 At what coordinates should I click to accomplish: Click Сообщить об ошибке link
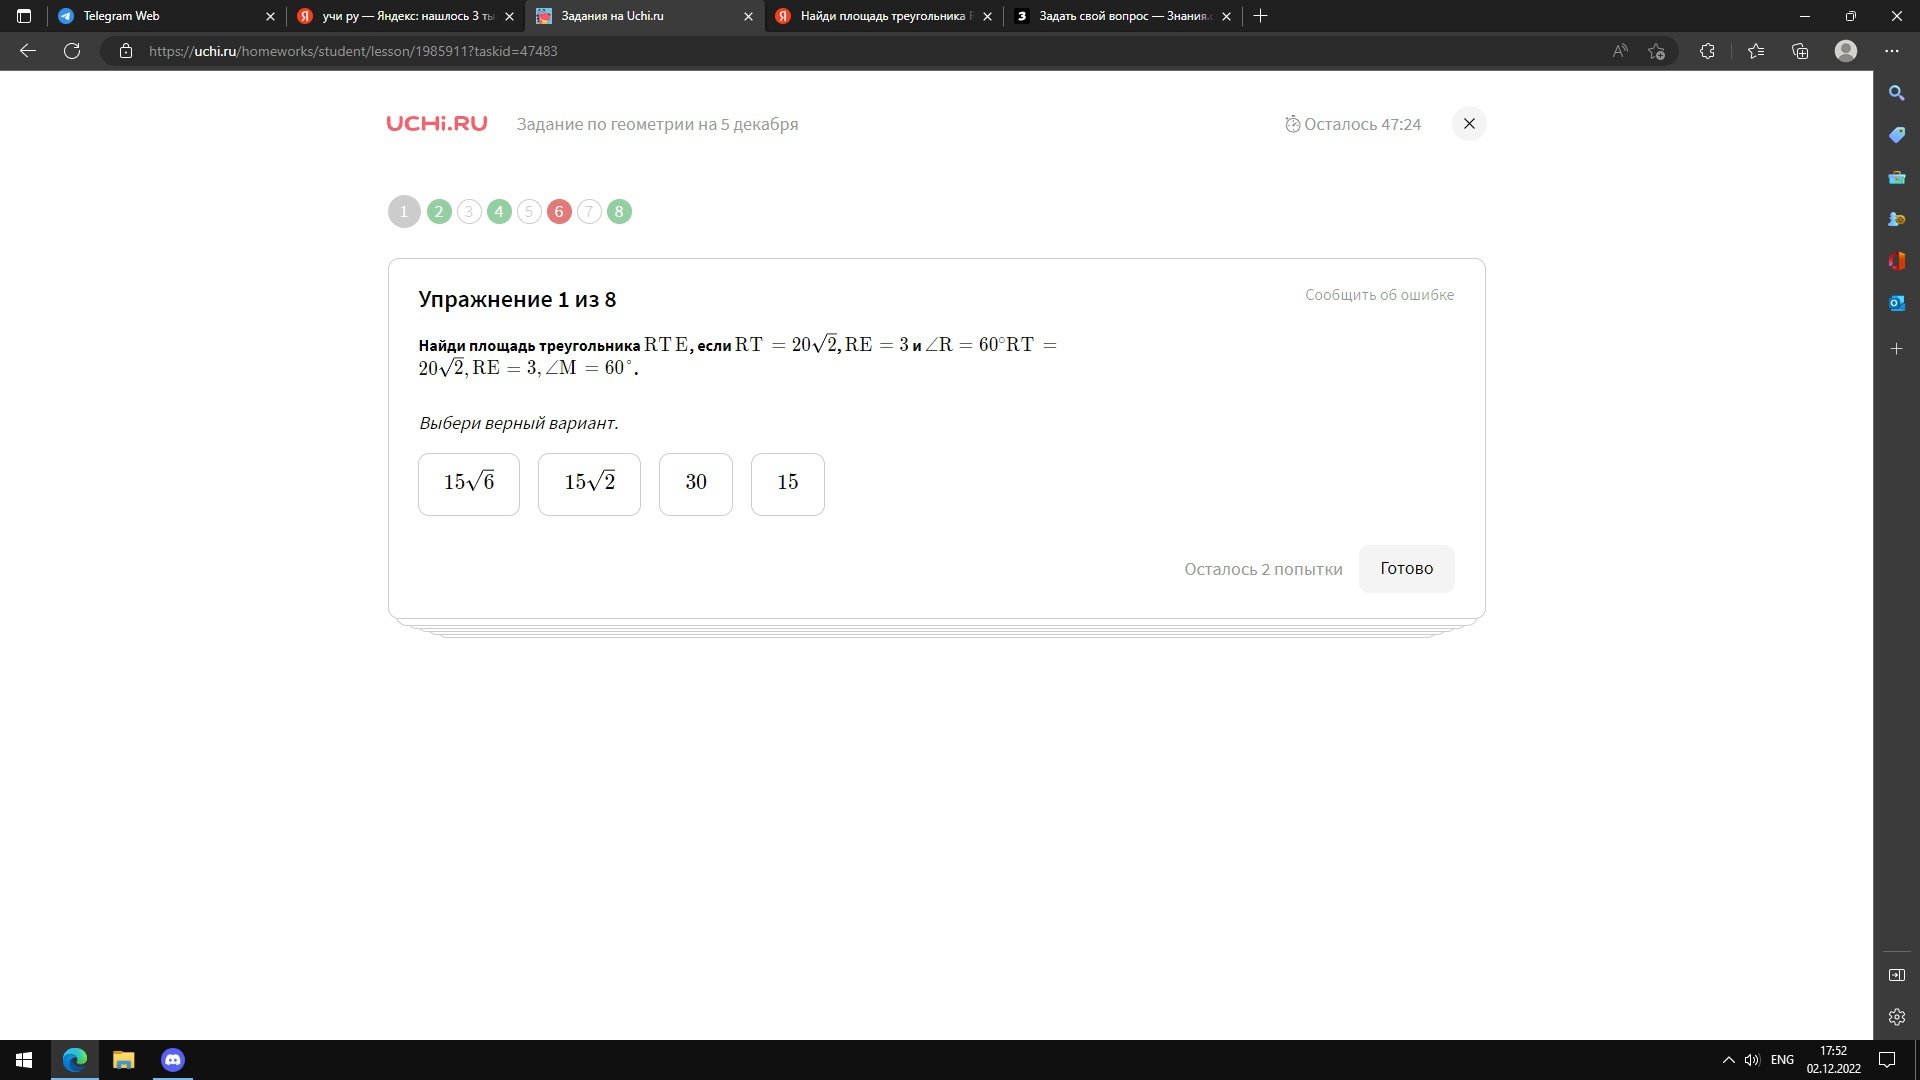click(x=1379, y=295)
